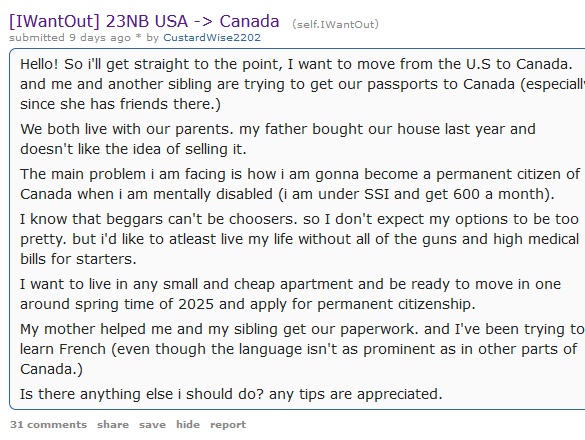Click the share button under the post
Image resolution: width=585 pixels, height=440 pixels.
113,425
